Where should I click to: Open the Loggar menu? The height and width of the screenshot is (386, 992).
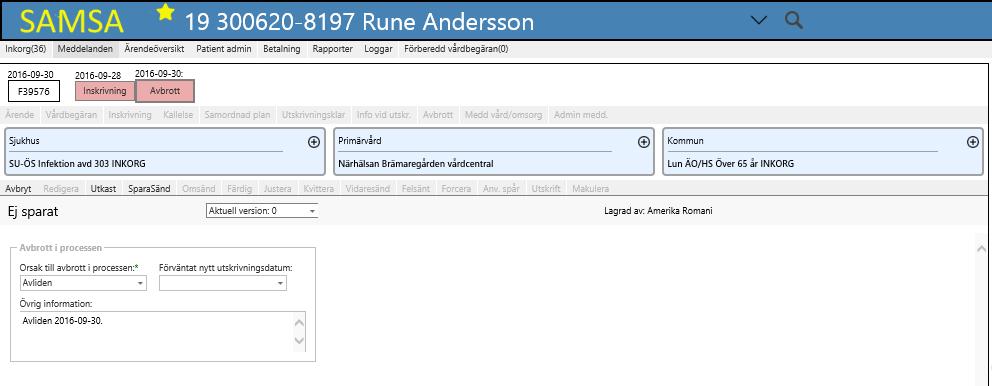[378, 49]
